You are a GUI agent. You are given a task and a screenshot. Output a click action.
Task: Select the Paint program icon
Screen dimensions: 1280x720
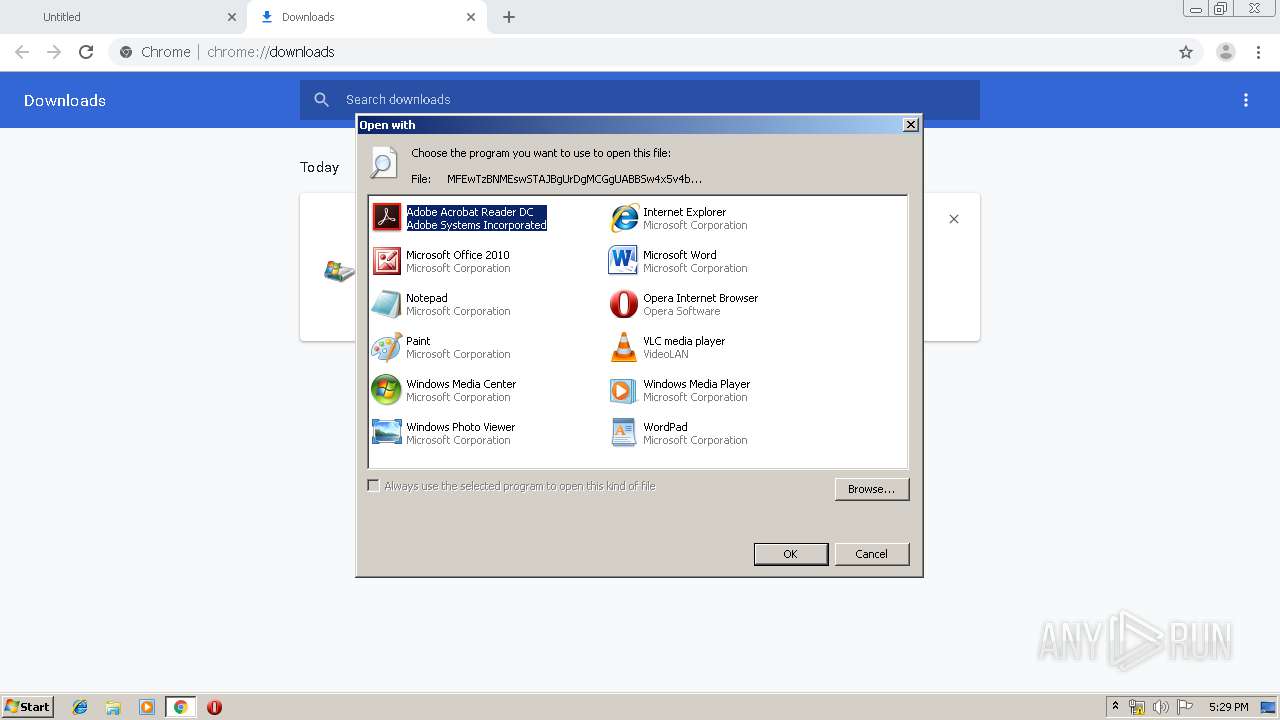[x=386, y=346]
